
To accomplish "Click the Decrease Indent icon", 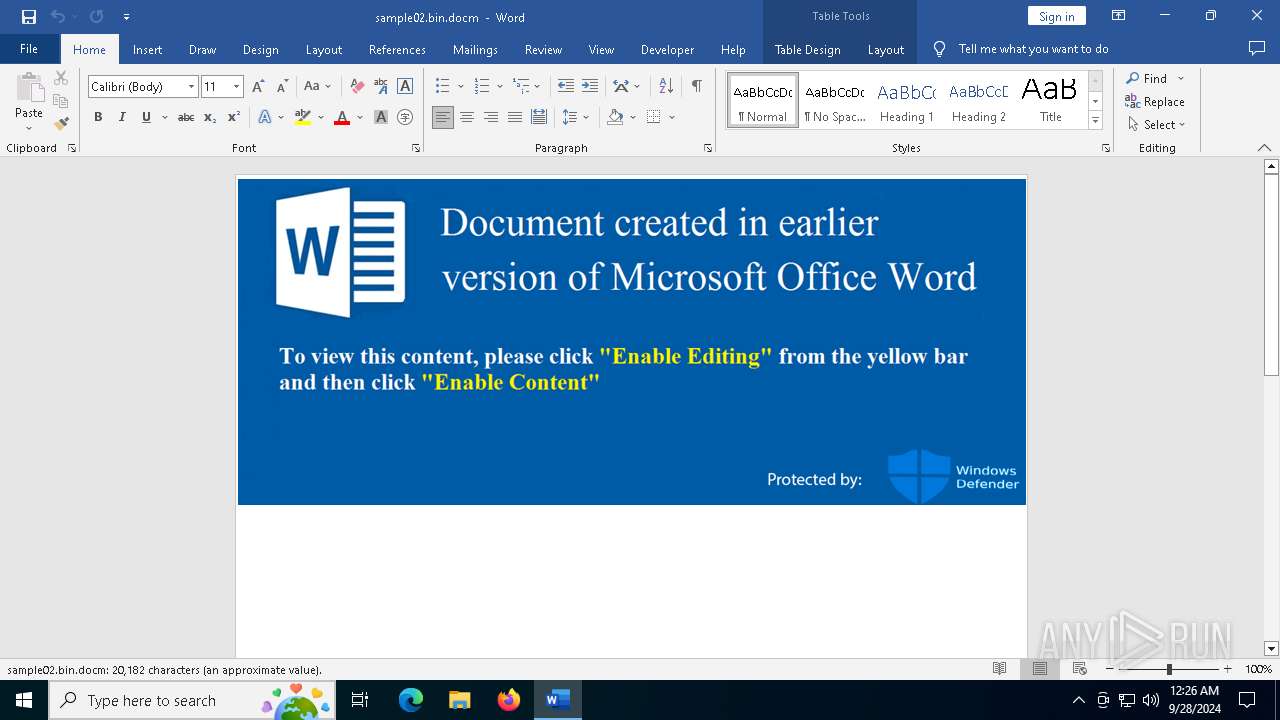I will (x=566, y=86).
